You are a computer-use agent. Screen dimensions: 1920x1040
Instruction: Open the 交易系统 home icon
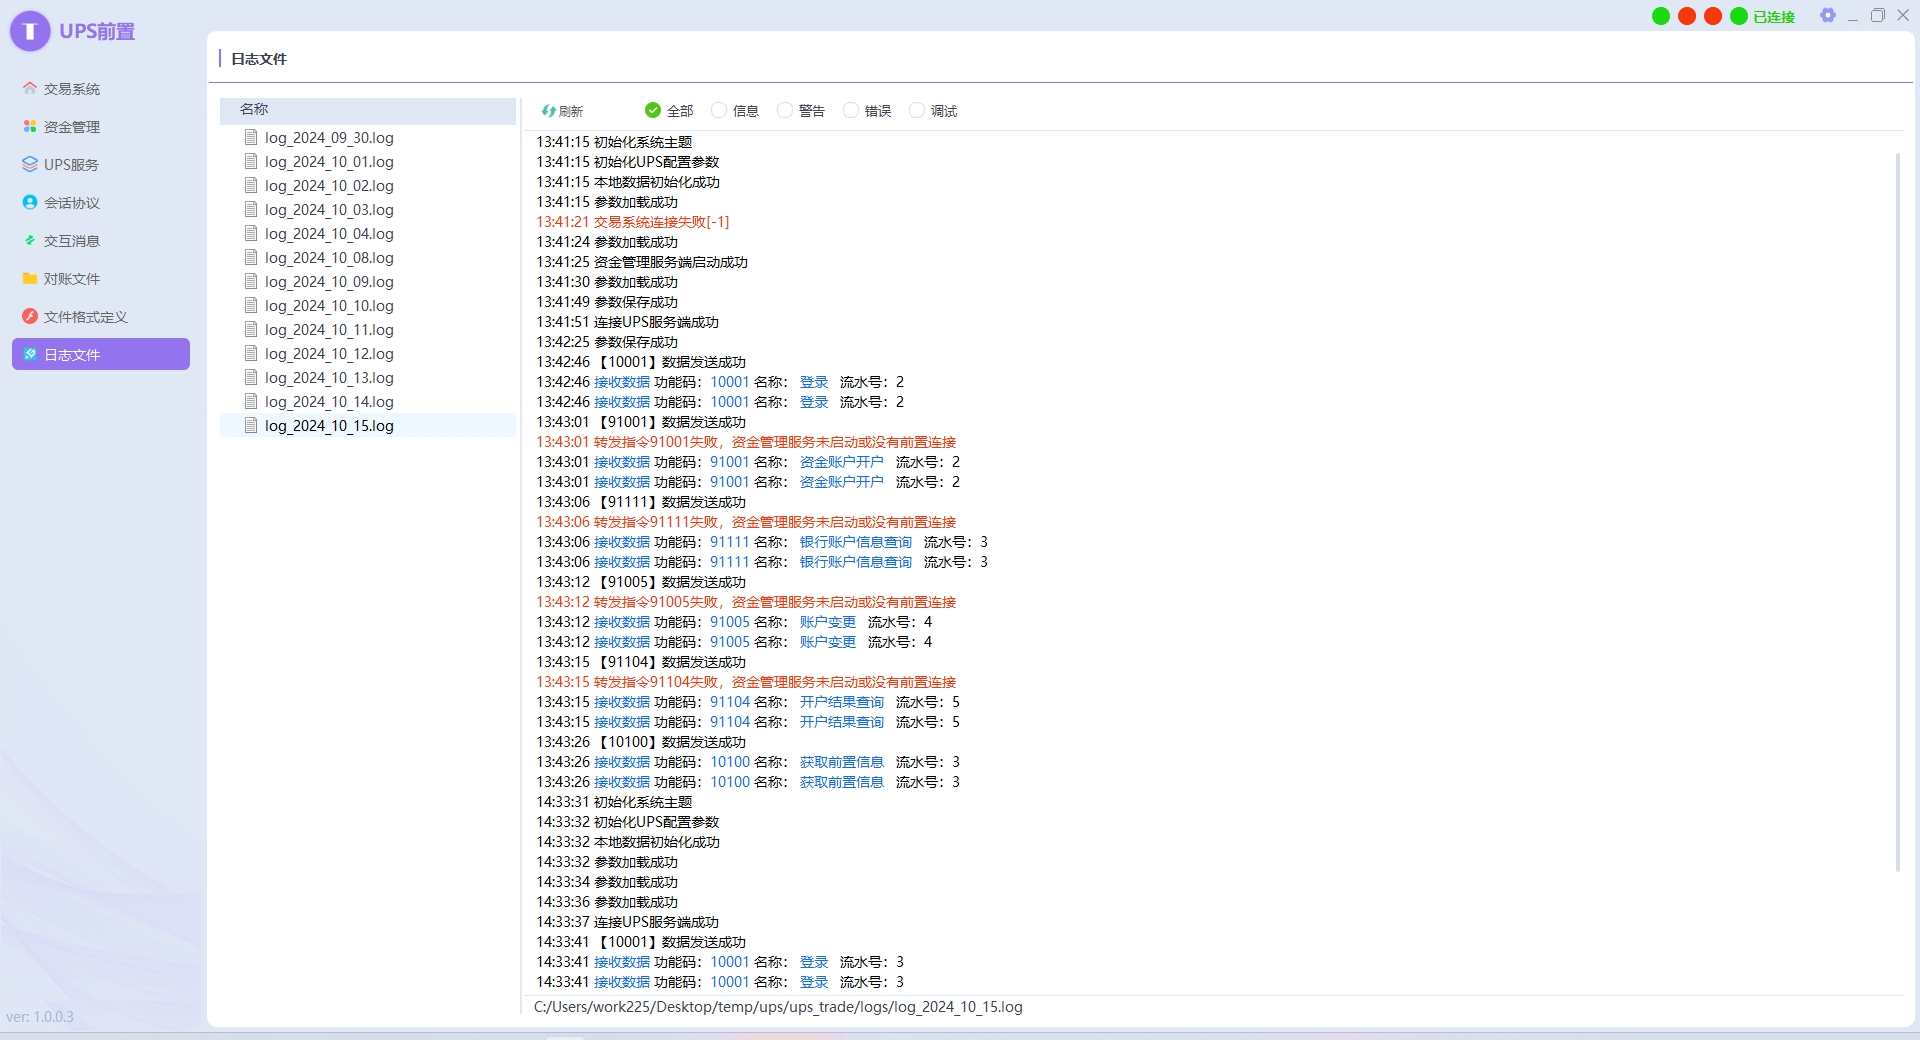tap(30, 89)
